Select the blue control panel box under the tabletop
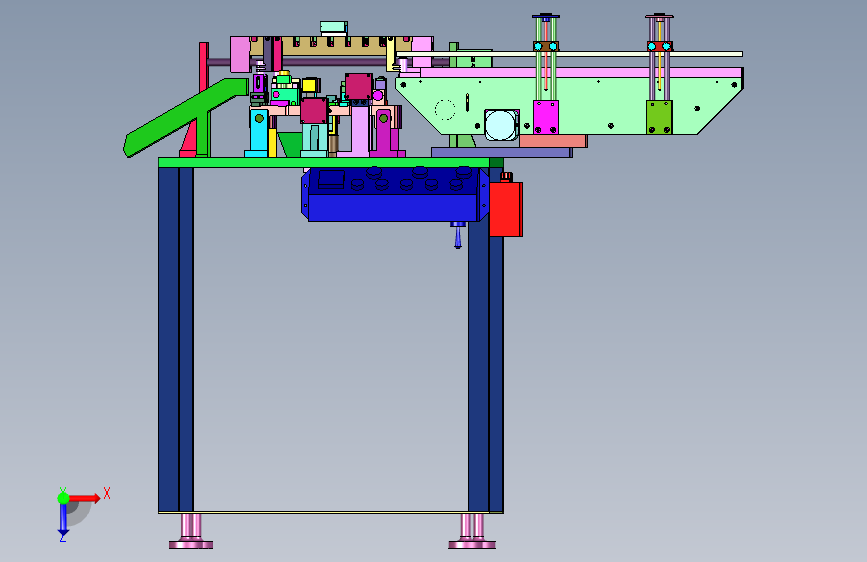The width and height of the screenshot is (867, 562). [x=394, y=196]
